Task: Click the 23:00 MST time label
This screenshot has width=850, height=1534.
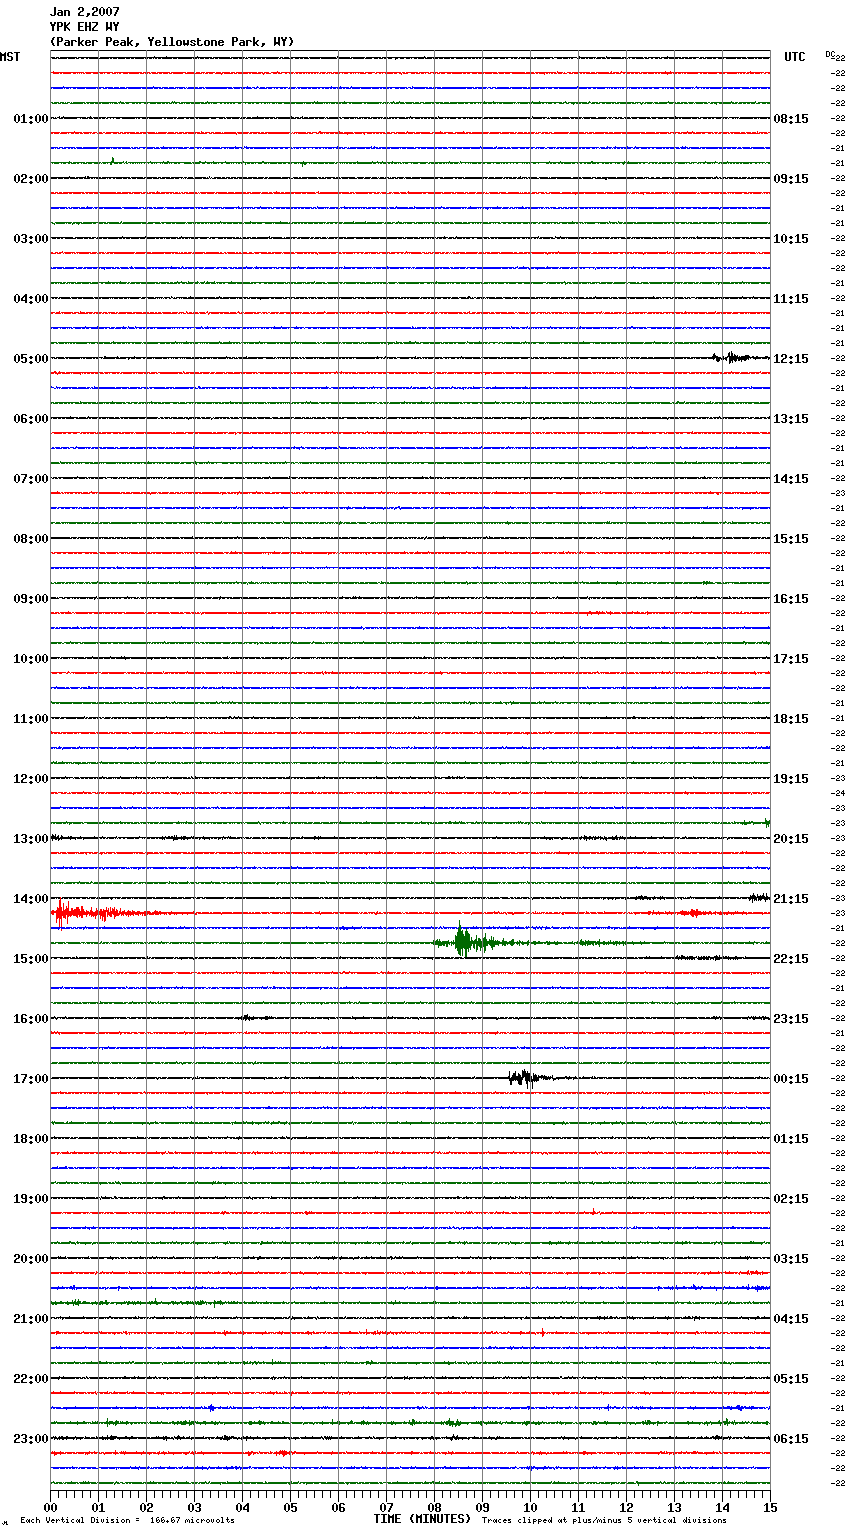Action: coord(31,1439)
